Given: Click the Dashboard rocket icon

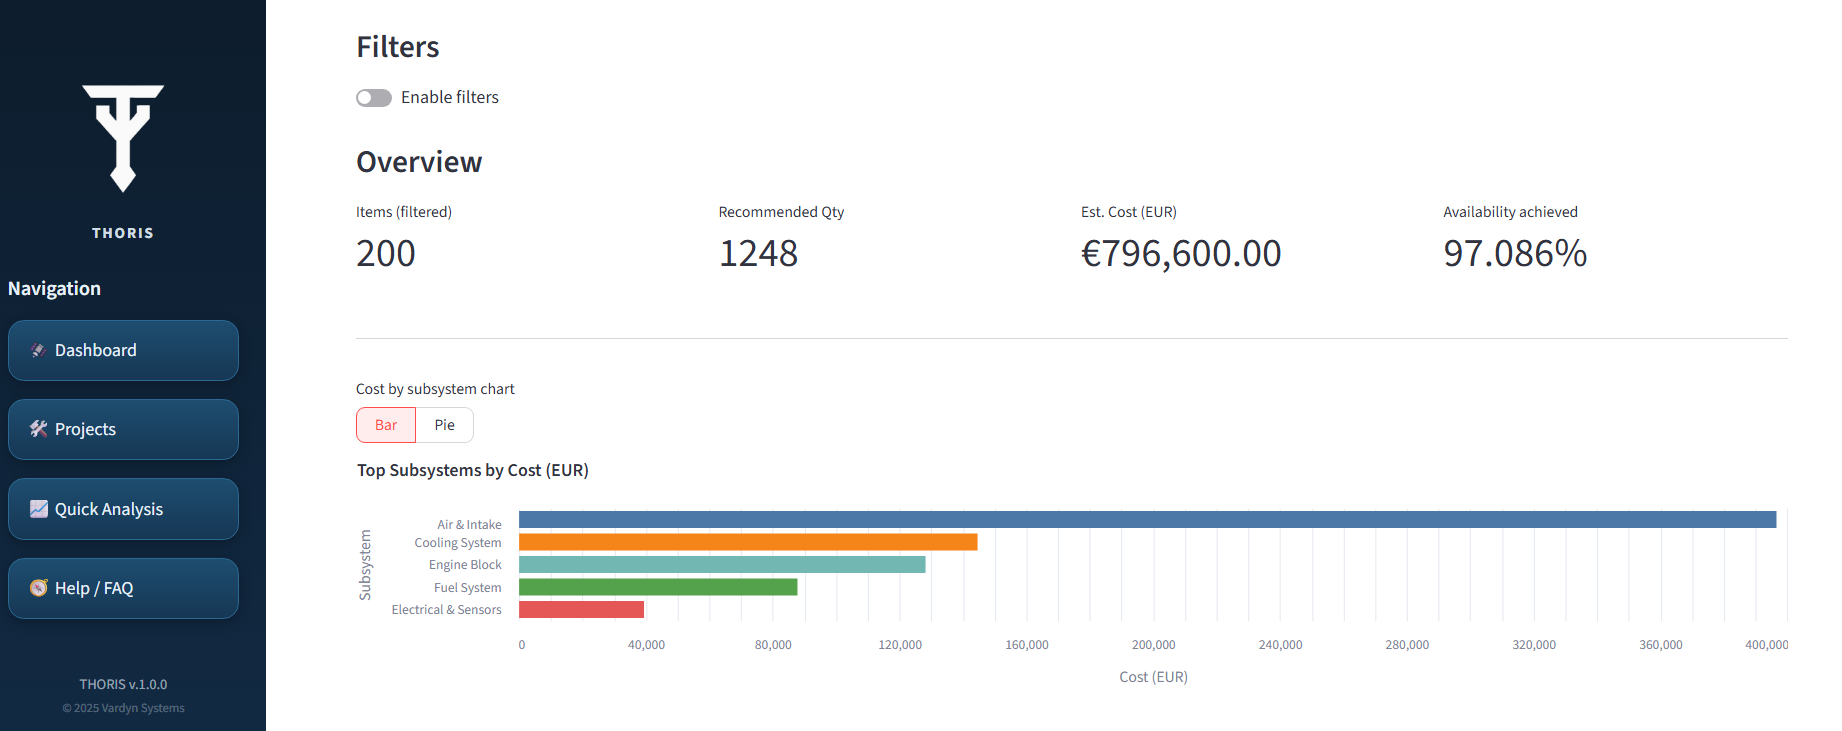Looking at the screenshot, I should 38,350.
